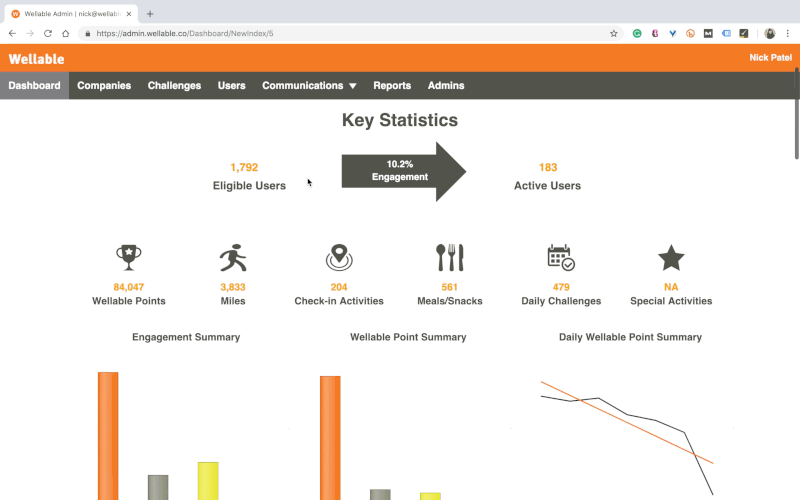Click the Active Users label
Viewport: 800px width, 500px height.
point(547,186)
